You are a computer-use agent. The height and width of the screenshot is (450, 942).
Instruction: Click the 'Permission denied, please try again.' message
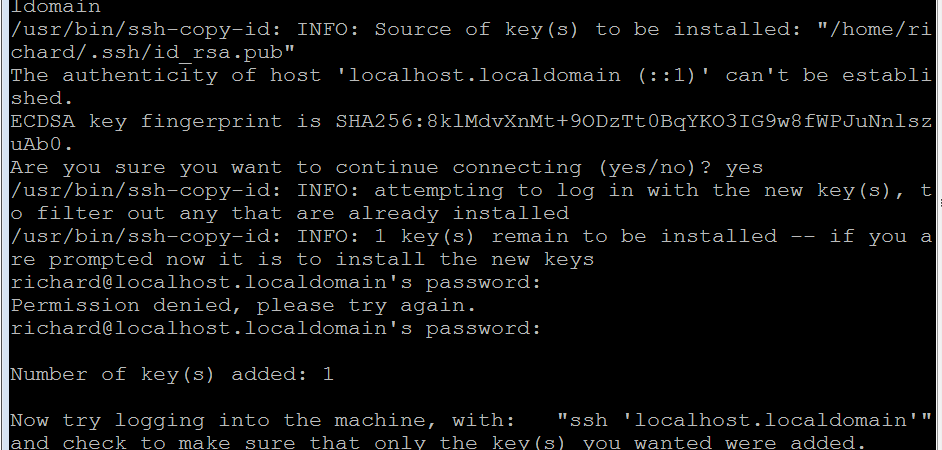coord(243,305)
